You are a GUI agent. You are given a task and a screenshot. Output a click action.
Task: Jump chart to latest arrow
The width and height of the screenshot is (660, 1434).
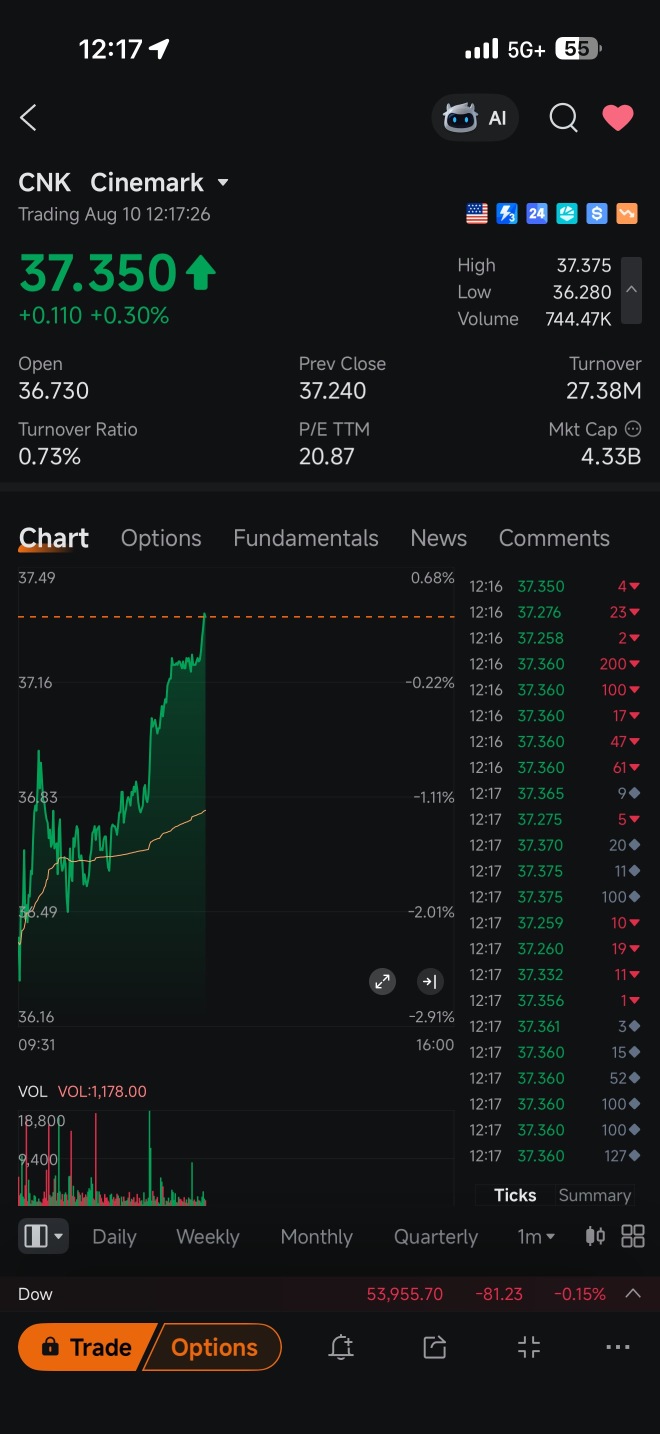(430, 982)
